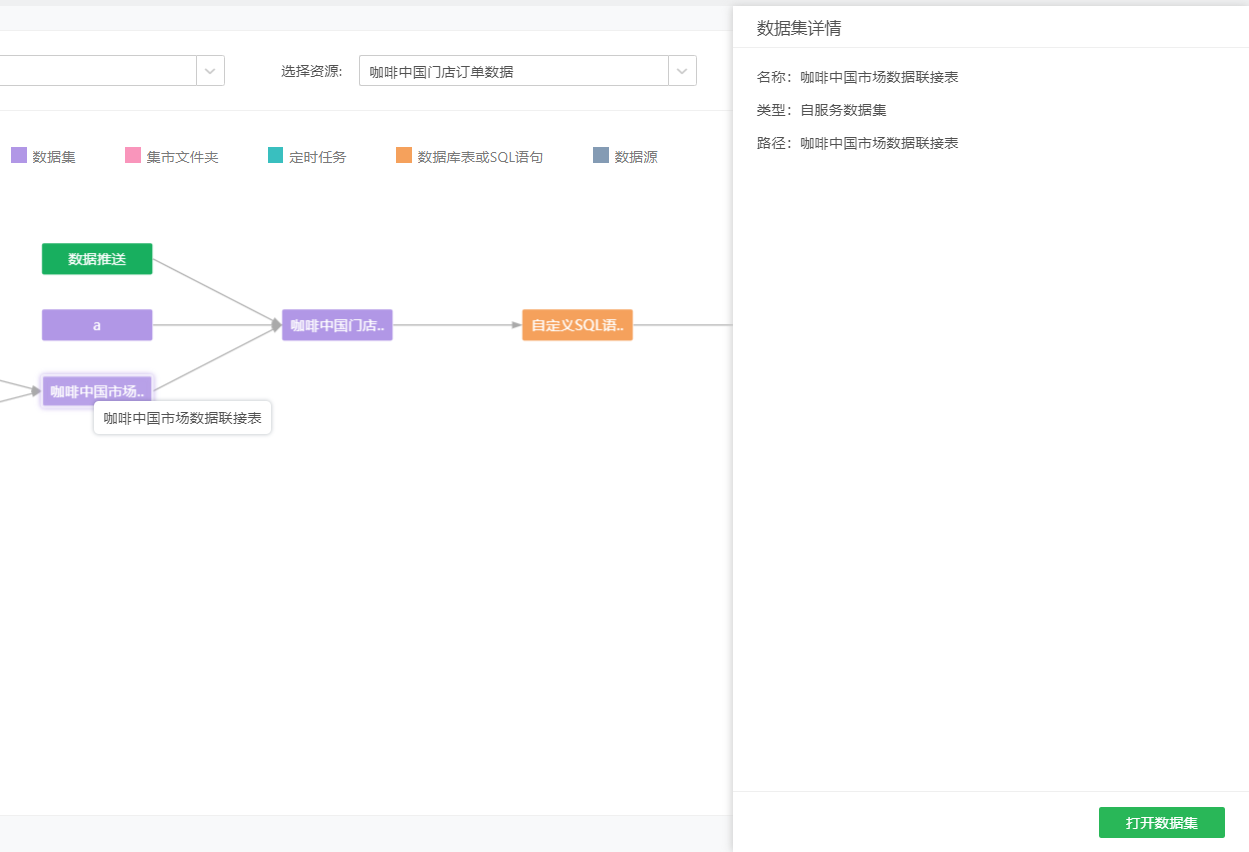Viewport: 1249px width, 852px height.
Task: Expand the 选择资源 dropdown arrow
Action: pos(682,71)
